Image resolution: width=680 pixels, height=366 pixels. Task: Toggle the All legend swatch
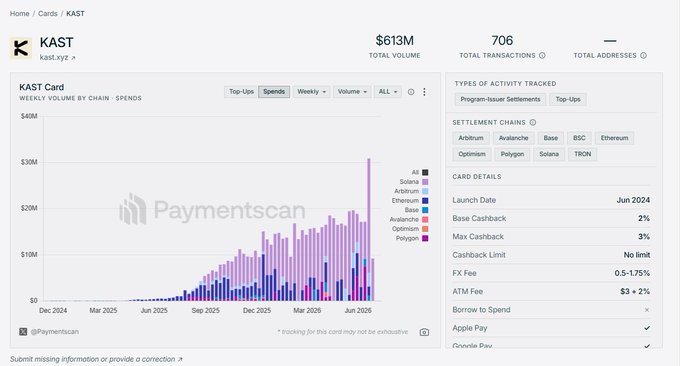425,172
